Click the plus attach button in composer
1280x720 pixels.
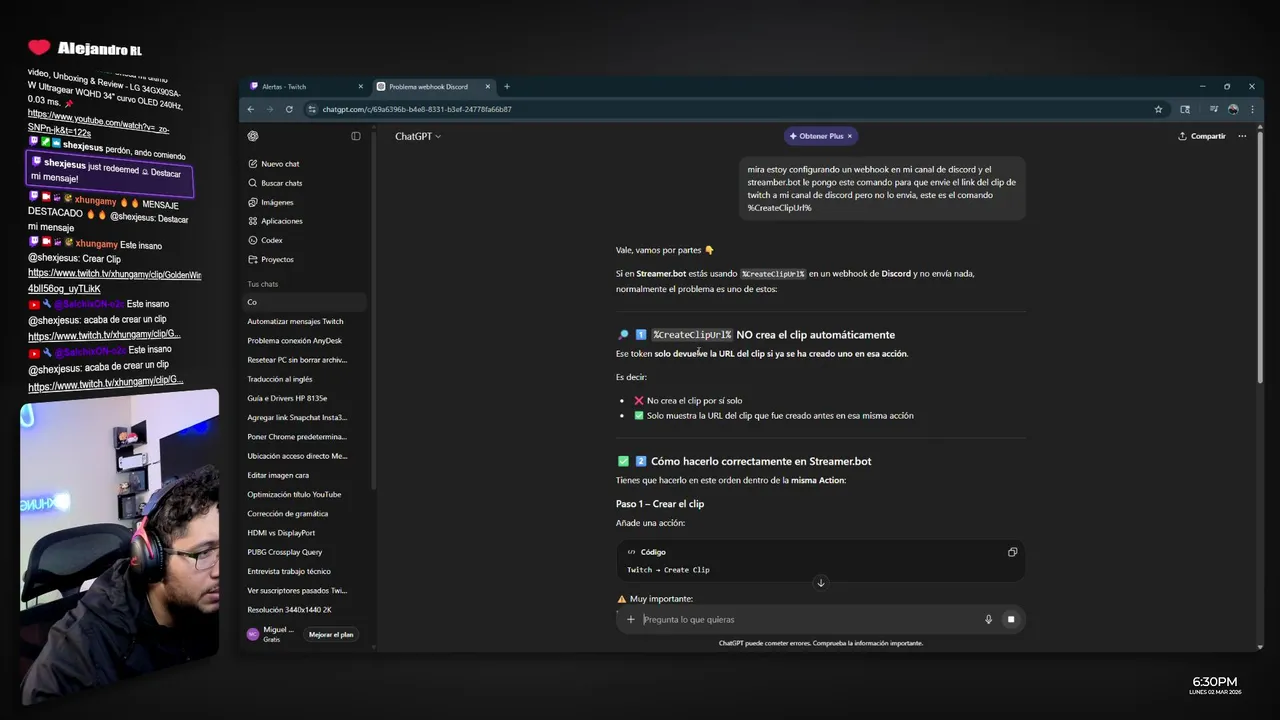(631, 619)
